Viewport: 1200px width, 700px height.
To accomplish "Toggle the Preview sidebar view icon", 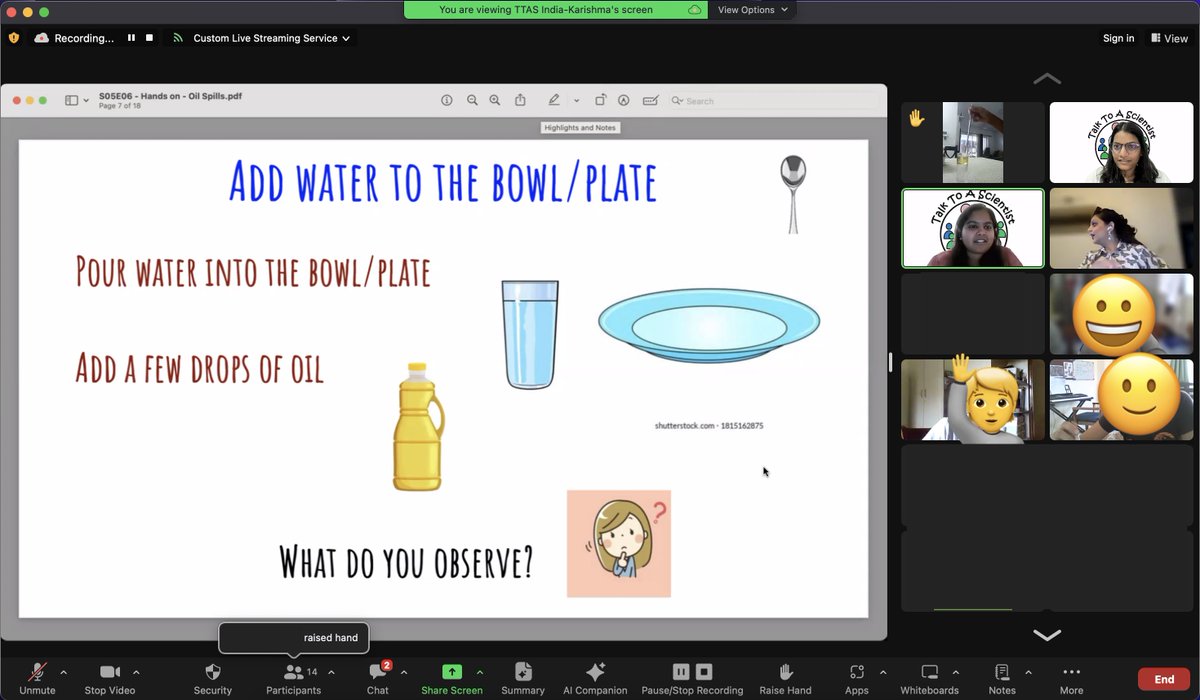I will (71, 100).
